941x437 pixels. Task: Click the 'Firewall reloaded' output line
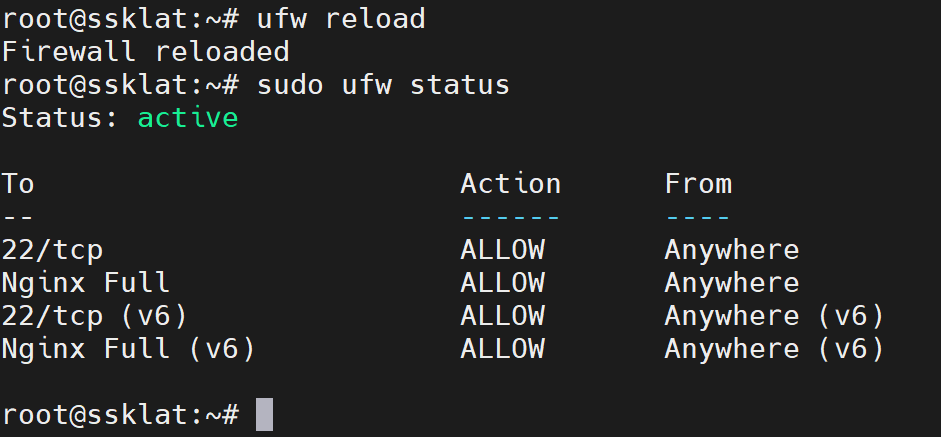point(145,52)
